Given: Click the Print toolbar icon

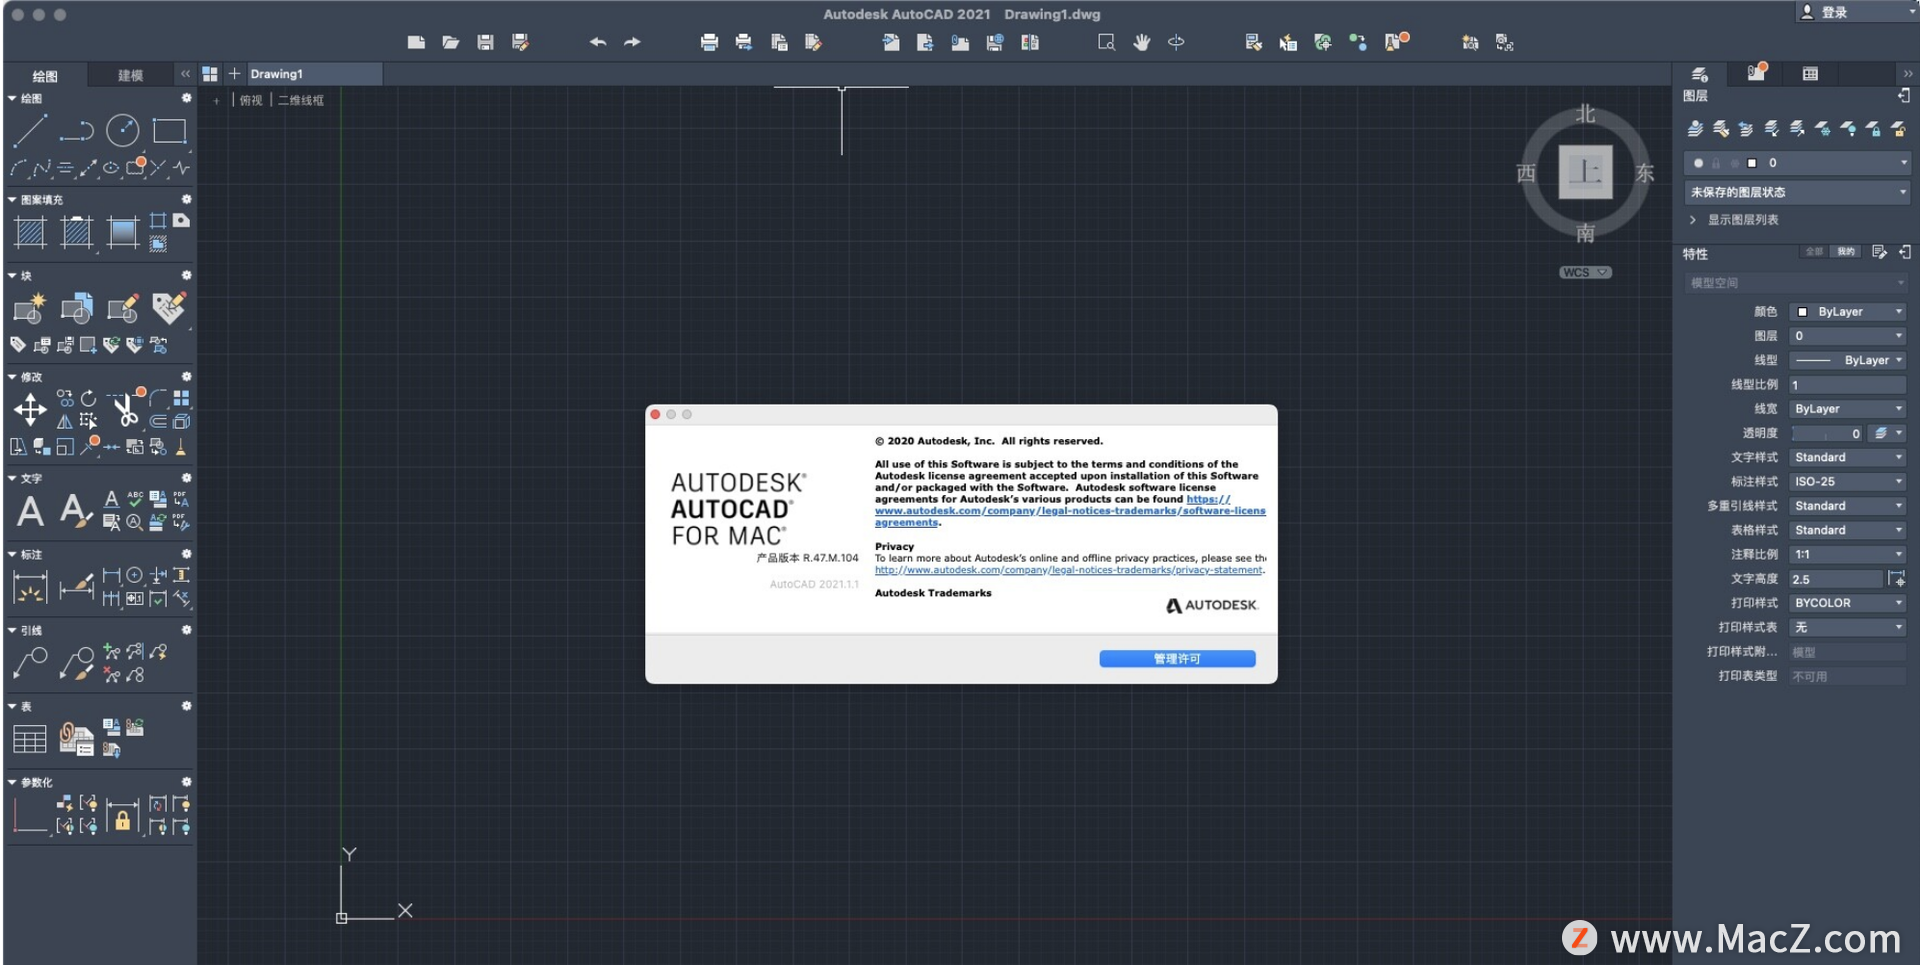Looking at the screenshot, I should click(709, 42).
